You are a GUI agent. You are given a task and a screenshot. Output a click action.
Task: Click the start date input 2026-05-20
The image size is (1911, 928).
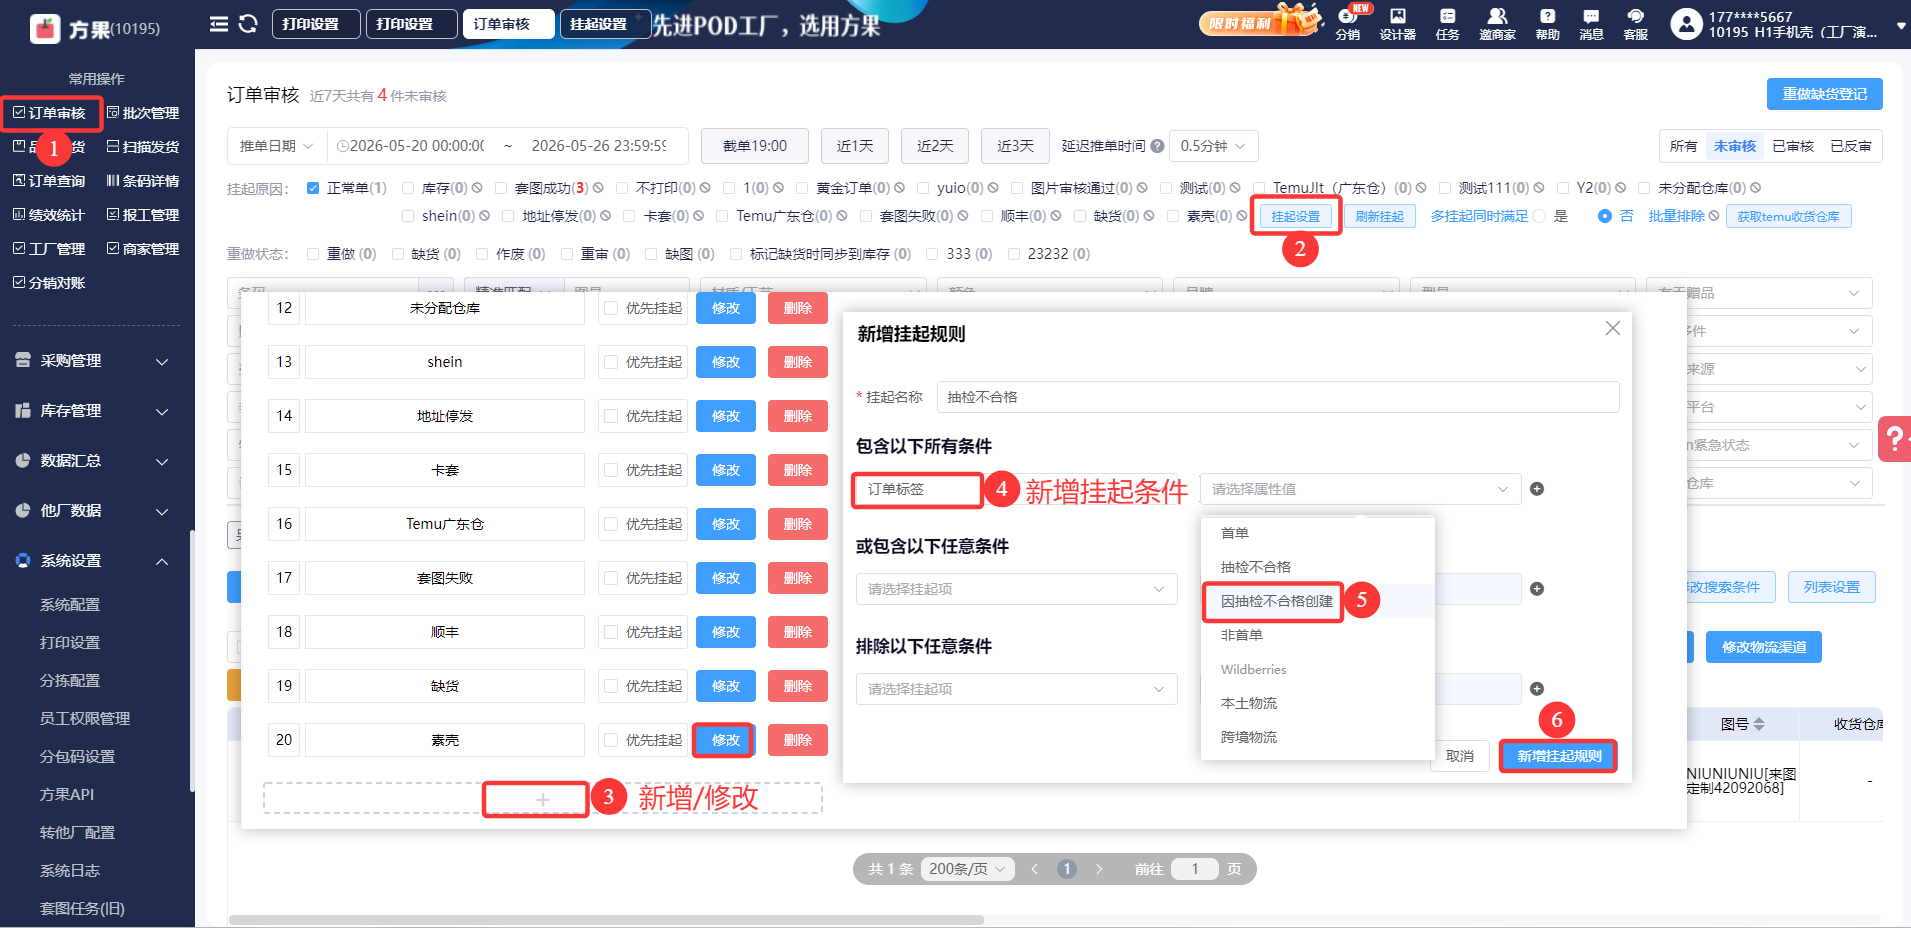click(x=417, y=146)
